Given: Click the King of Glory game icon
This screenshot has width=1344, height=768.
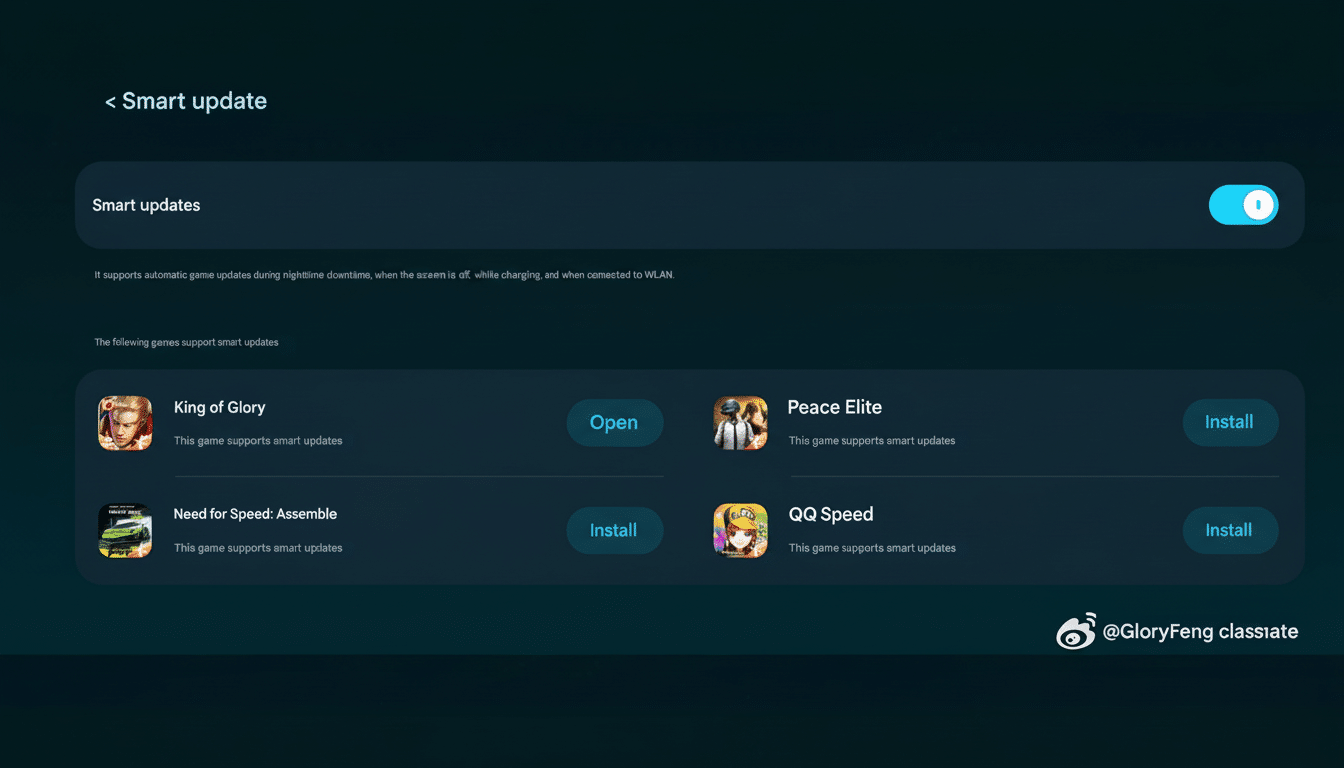Looking at the screenshot, I should (125, 422).
